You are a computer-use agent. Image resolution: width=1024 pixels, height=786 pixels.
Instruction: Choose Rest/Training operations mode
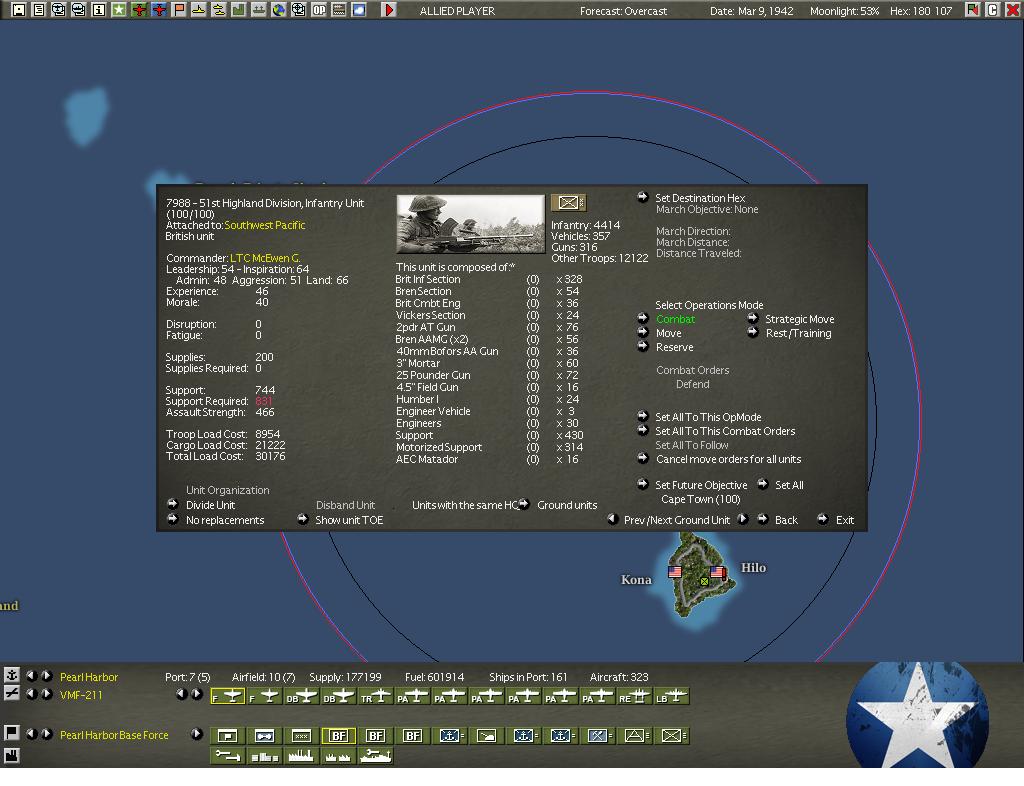point(797,334)
